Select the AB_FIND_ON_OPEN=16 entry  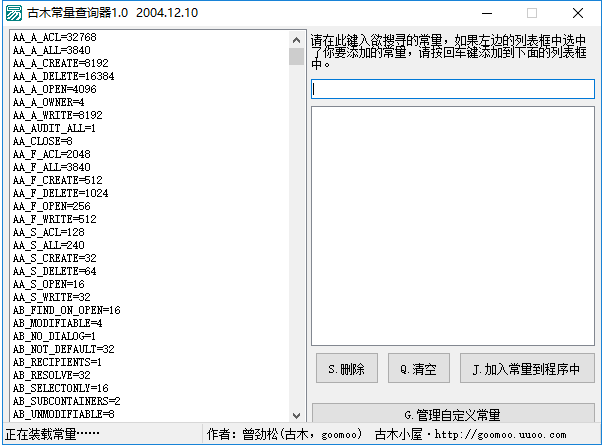(67, 310)
